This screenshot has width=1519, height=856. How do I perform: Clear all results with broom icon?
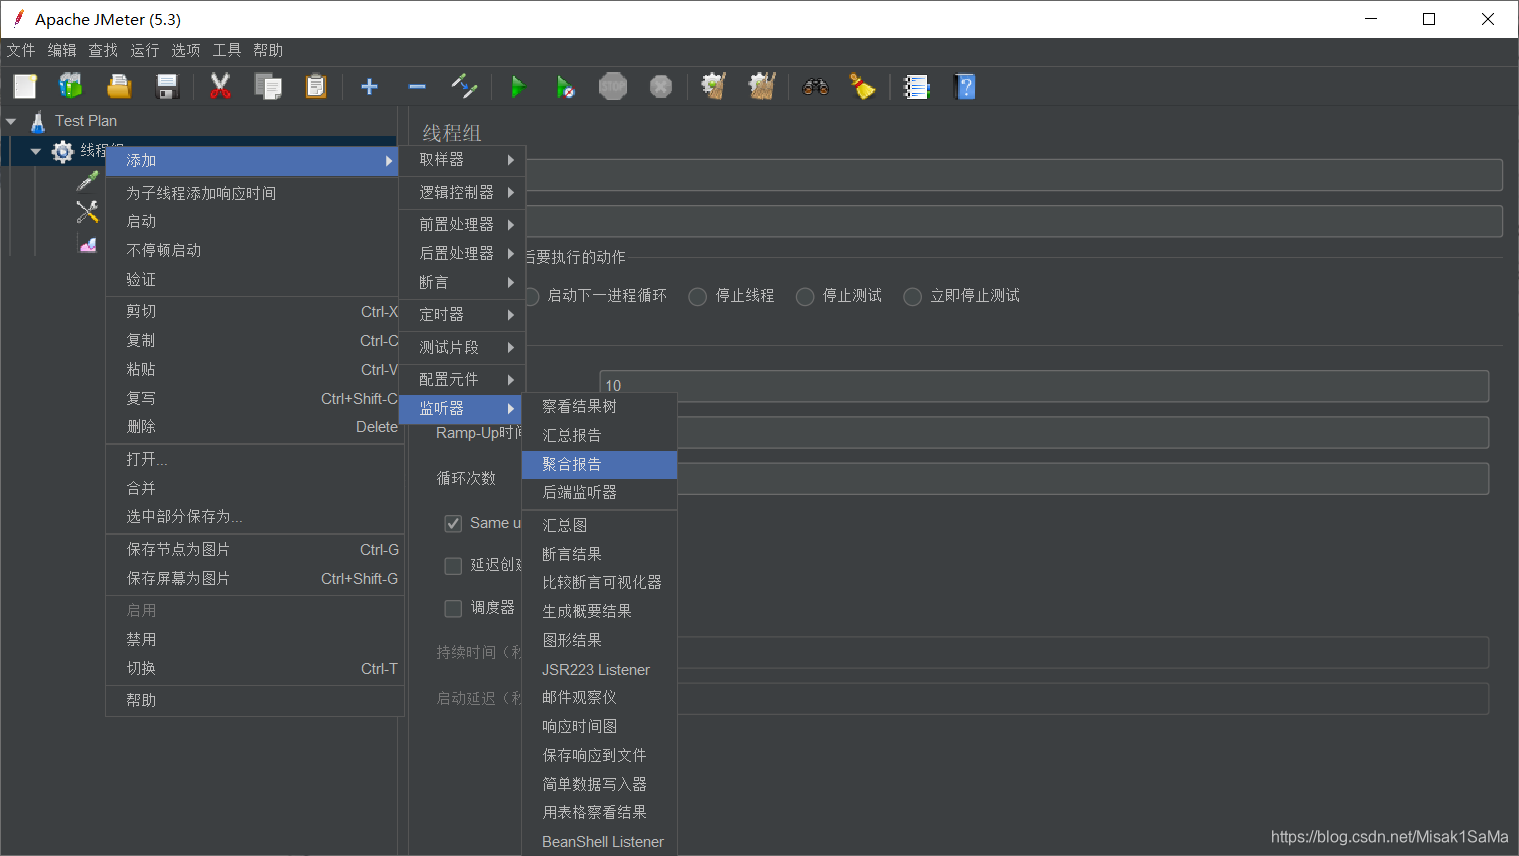click(x=862, y=86)
